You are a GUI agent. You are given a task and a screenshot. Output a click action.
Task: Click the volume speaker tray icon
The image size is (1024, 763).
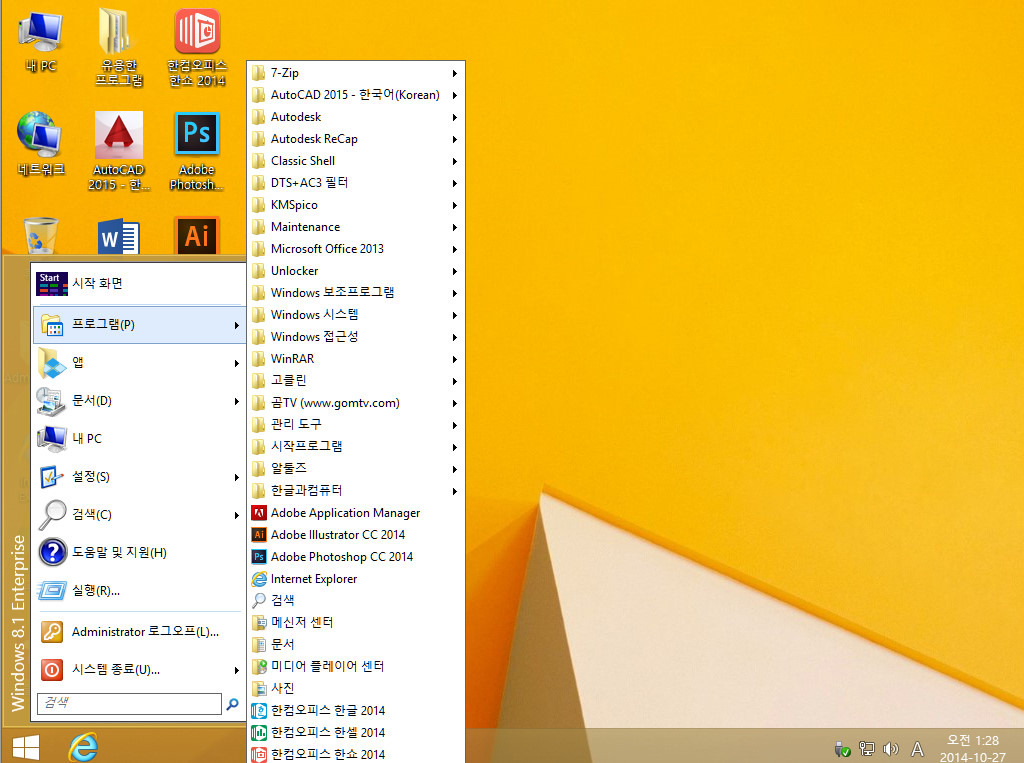pyautogui.click(x=891, y=749)
